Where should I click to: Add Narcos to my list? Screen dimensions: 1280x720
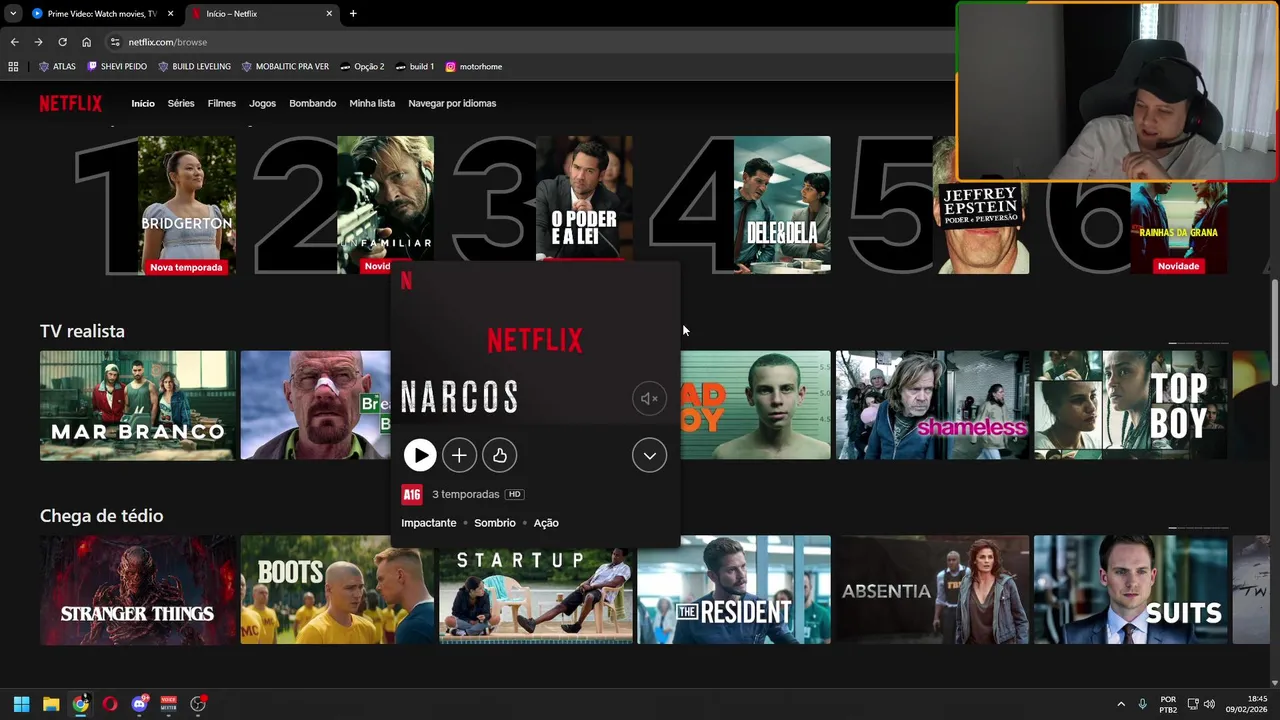click(x=459, y=456)
